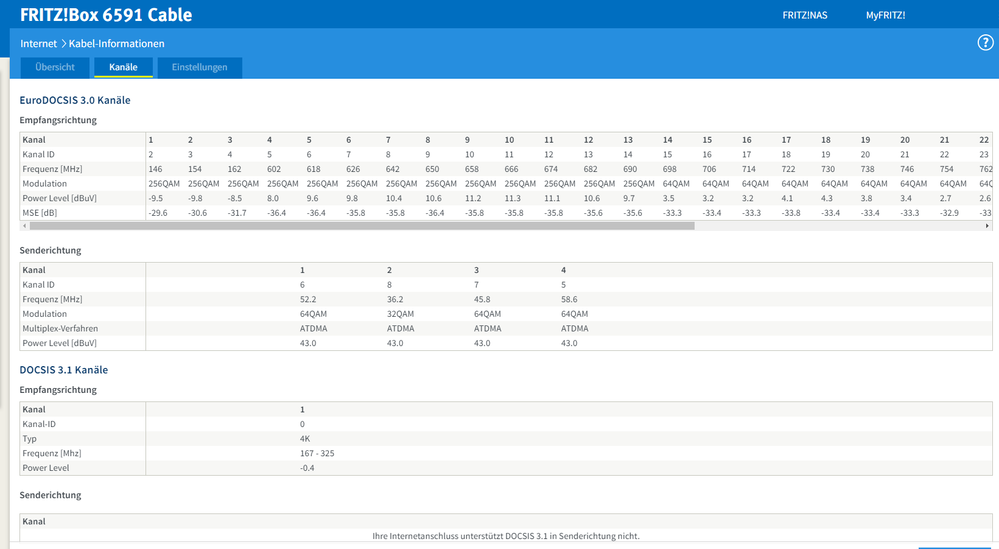Click the Kanal-ID row label in DOCSIS 3.1
This screenshot has height=549, width=999.
pyautogui.click(x=39, y=424)
